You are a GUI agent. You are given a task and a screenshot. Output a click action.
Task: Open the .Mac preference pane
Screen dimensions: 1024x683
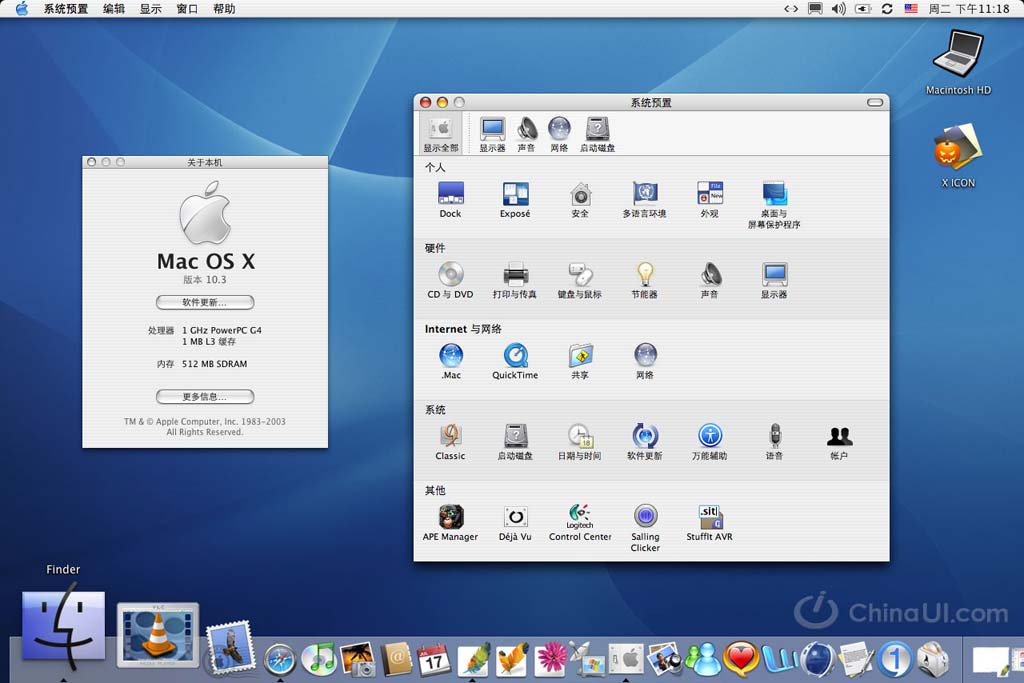[x=451, y=361]
